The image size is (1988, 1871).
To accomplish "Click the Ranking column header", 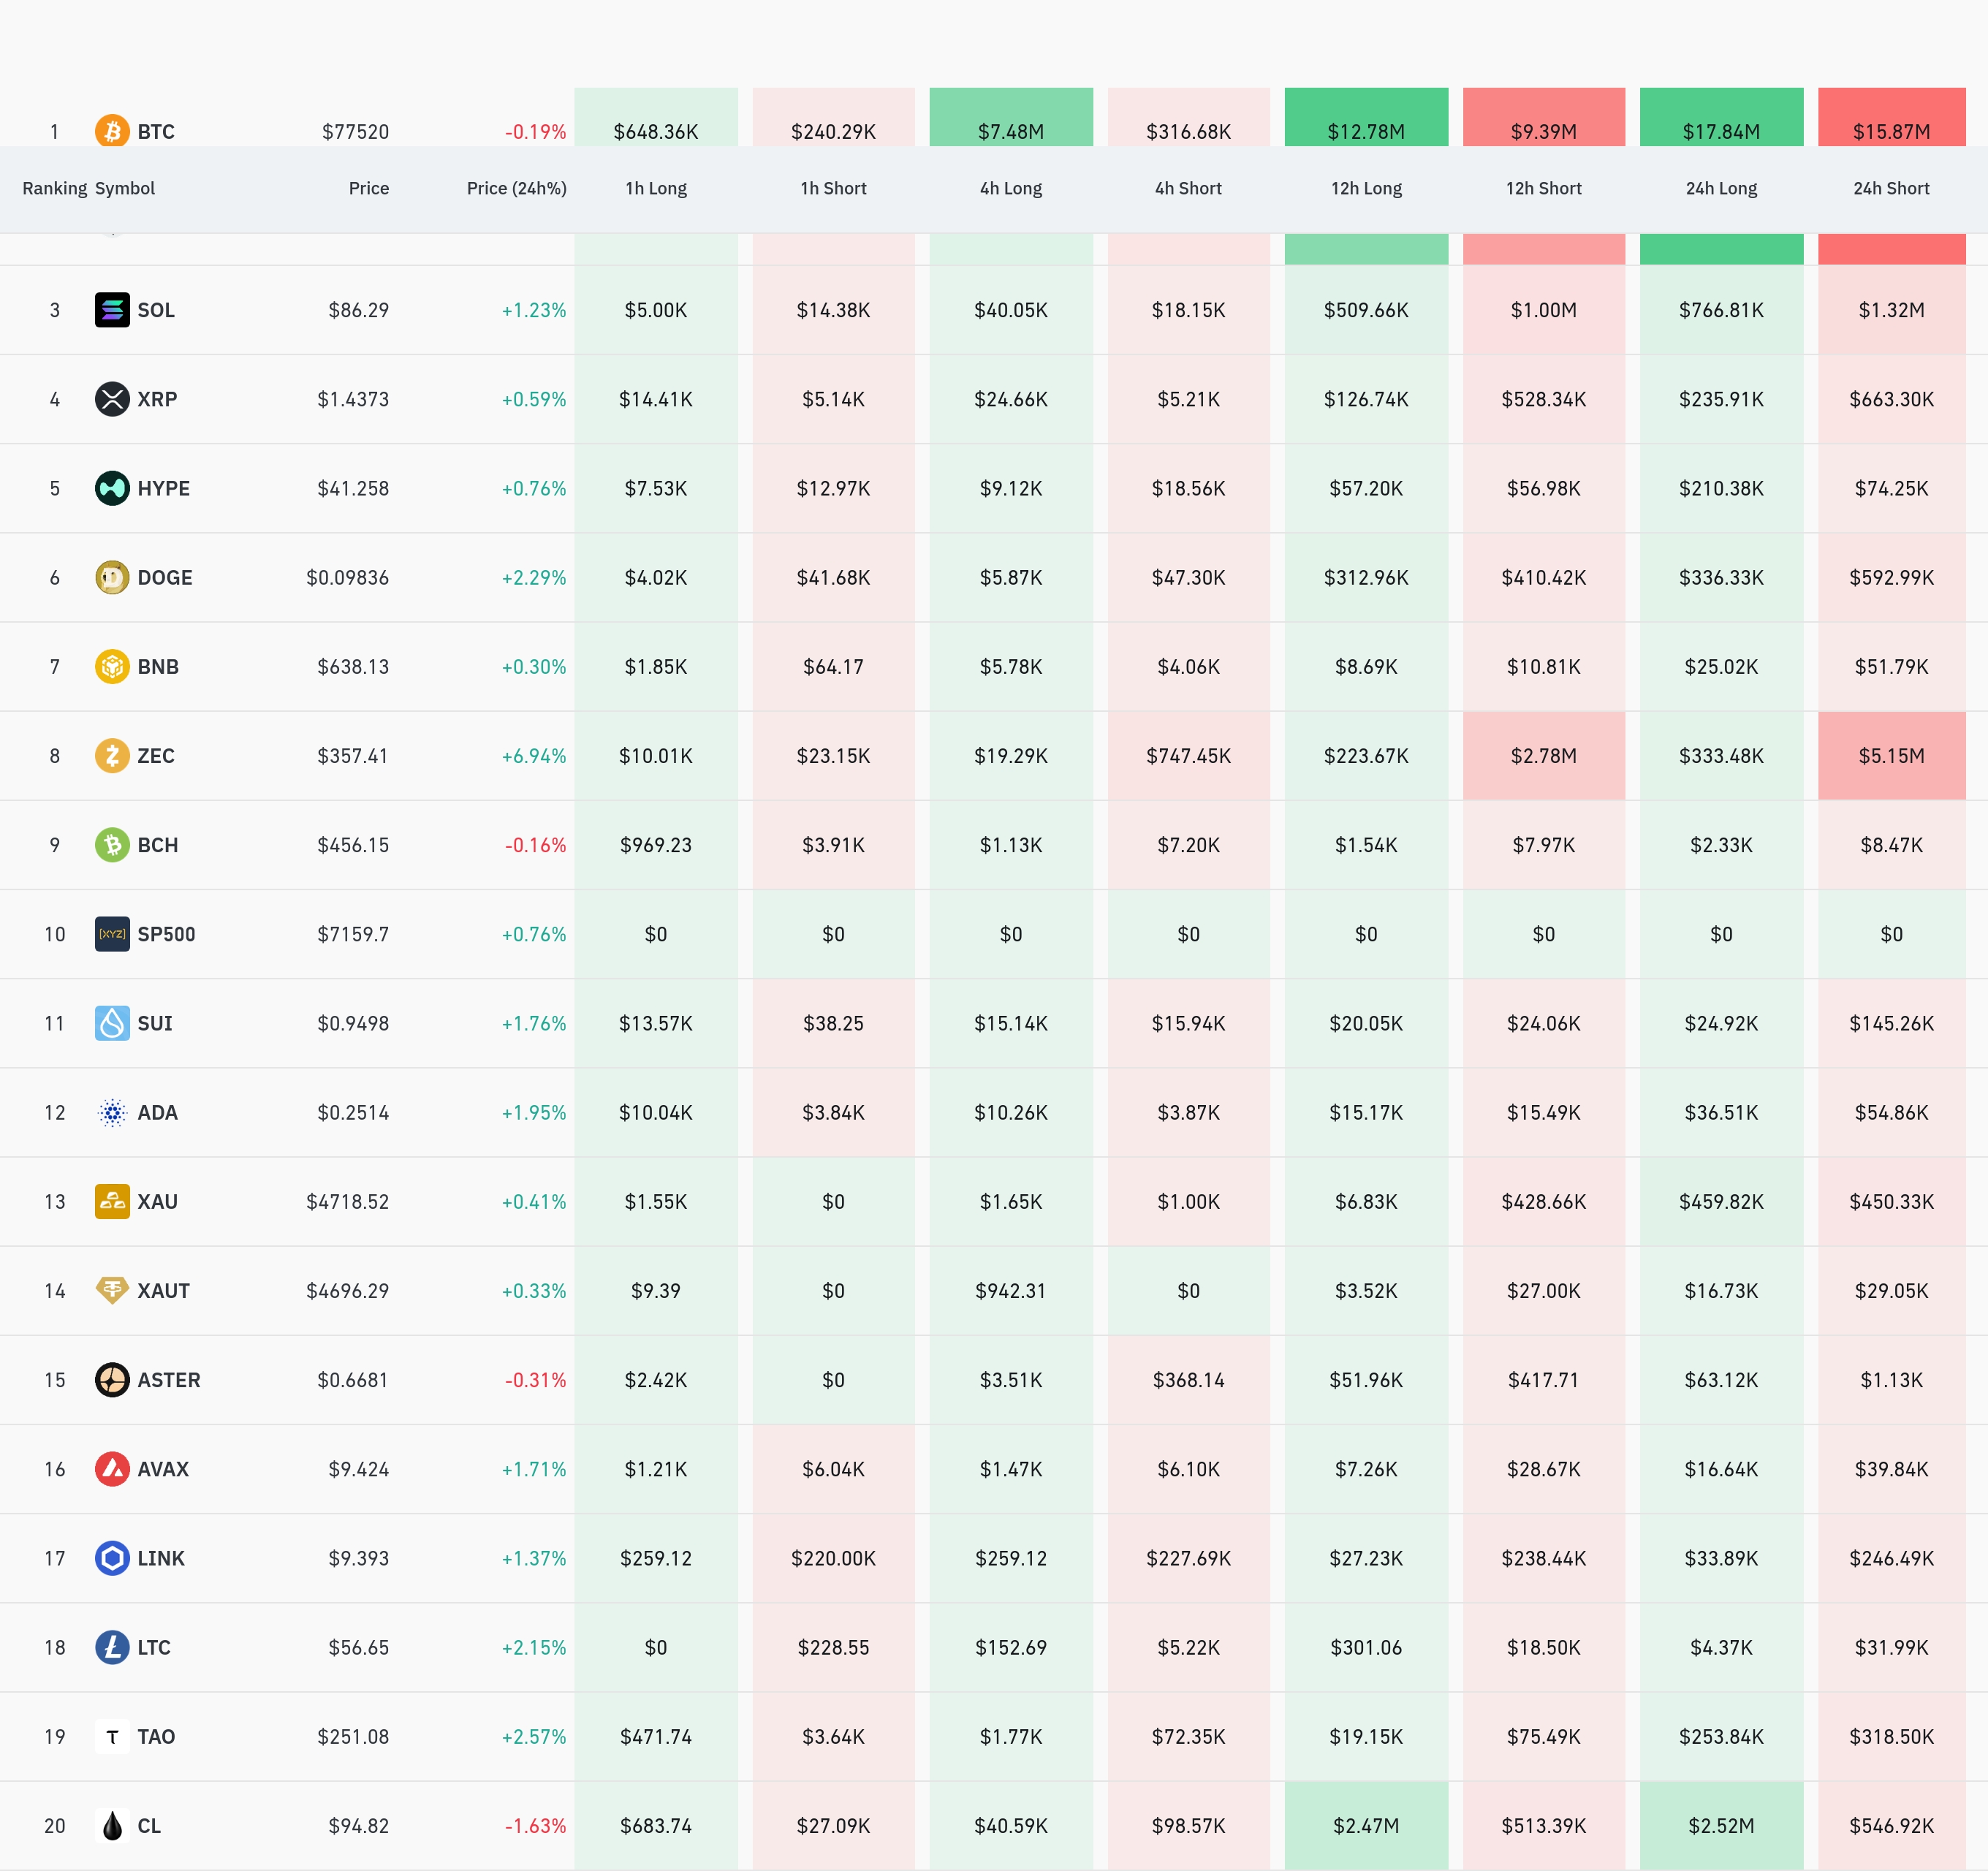I will pos(54,188).
